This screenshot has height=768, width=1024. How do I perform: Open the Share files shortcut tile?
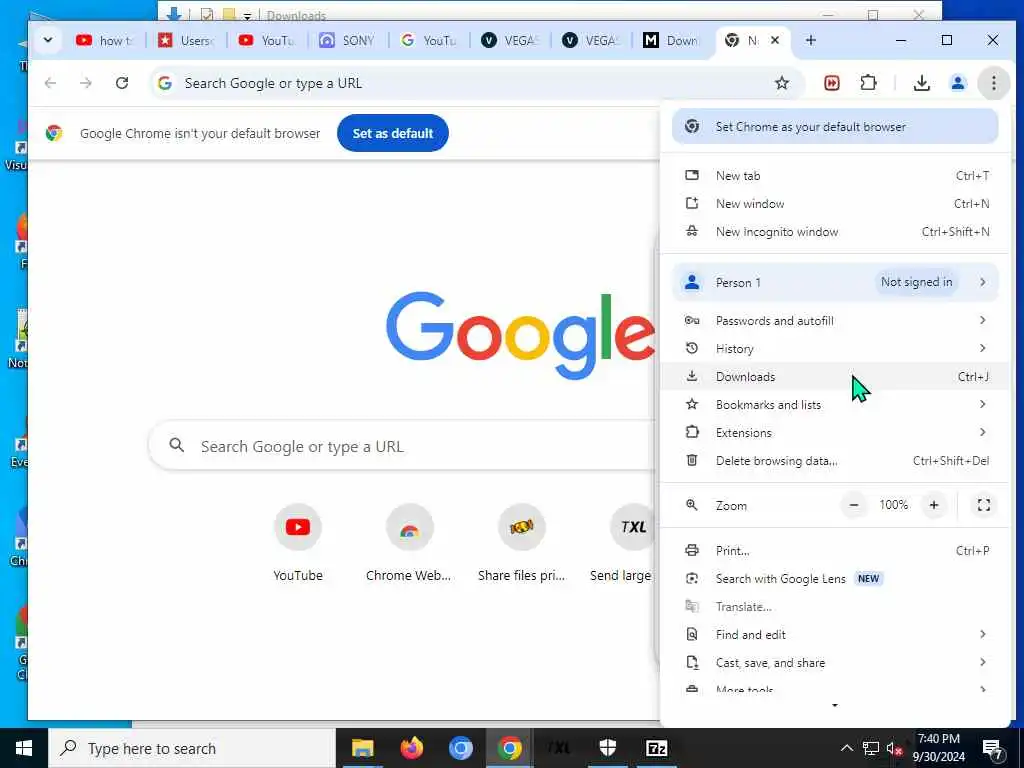(x=521, y=543)
